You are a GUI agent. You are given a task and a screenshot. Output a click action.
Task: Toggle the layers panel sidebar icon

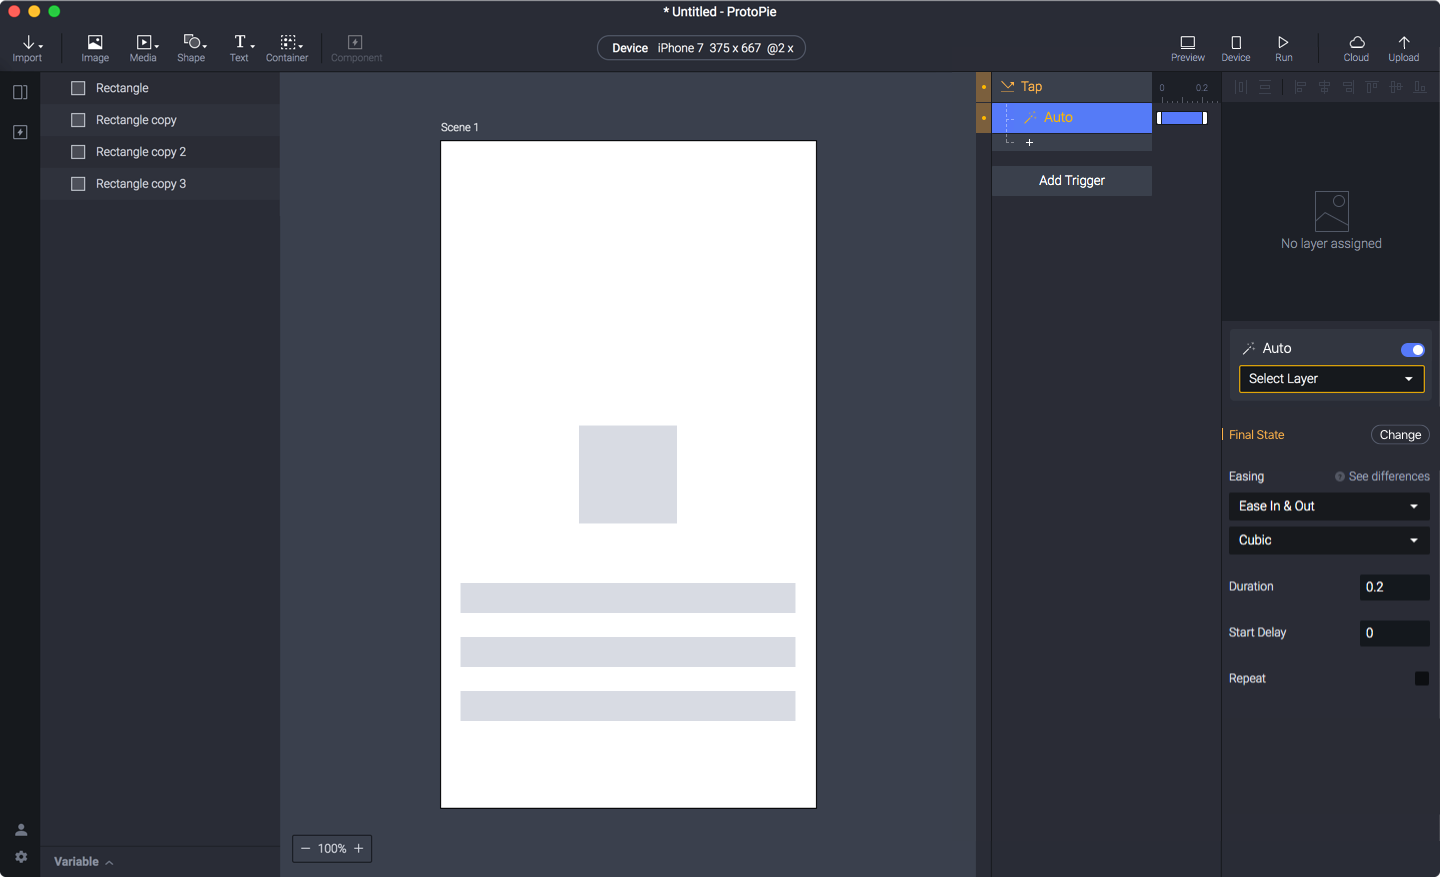click(20, 92)
